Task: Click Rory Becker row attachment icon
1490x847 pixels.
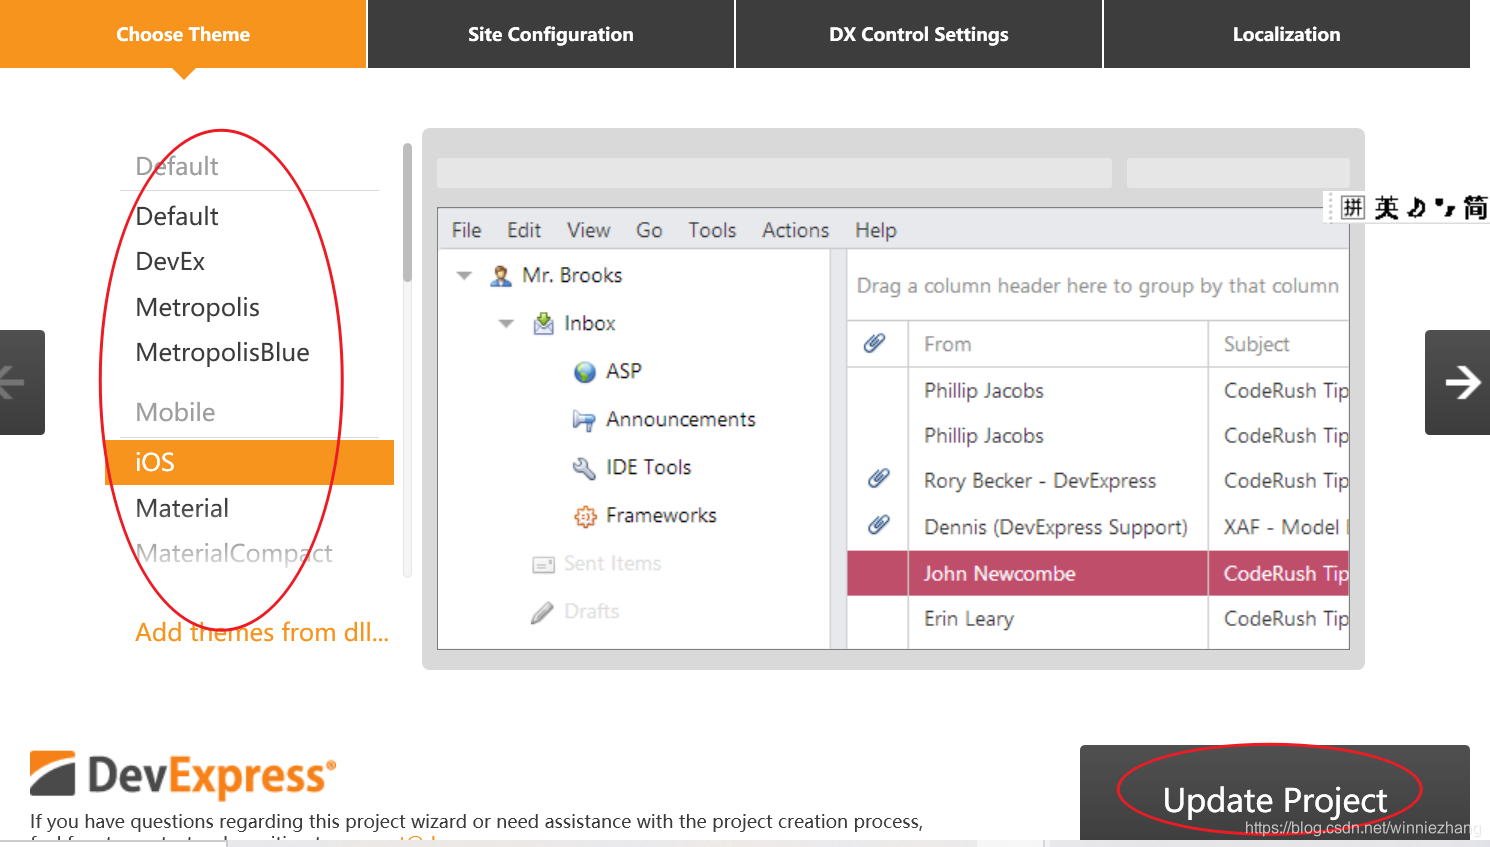Action: [878, 478]
